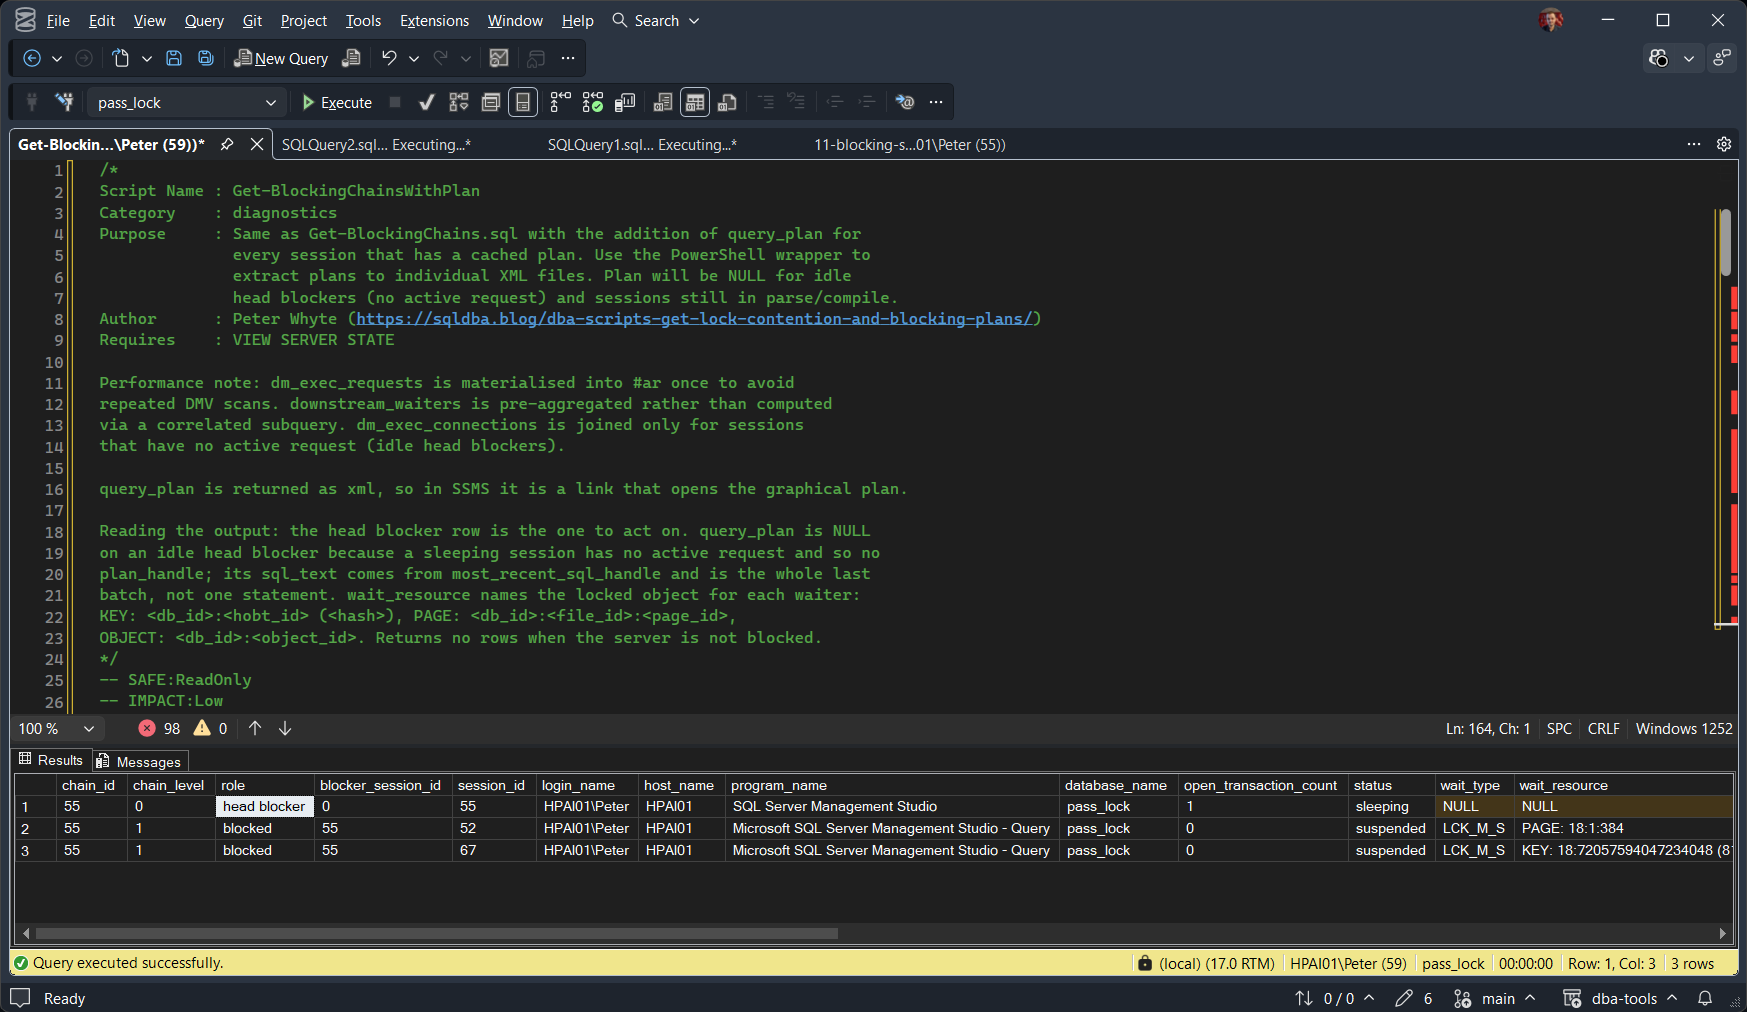1747x1012 pixels.
Task: Click the Query Options icon
Action: 491,102
